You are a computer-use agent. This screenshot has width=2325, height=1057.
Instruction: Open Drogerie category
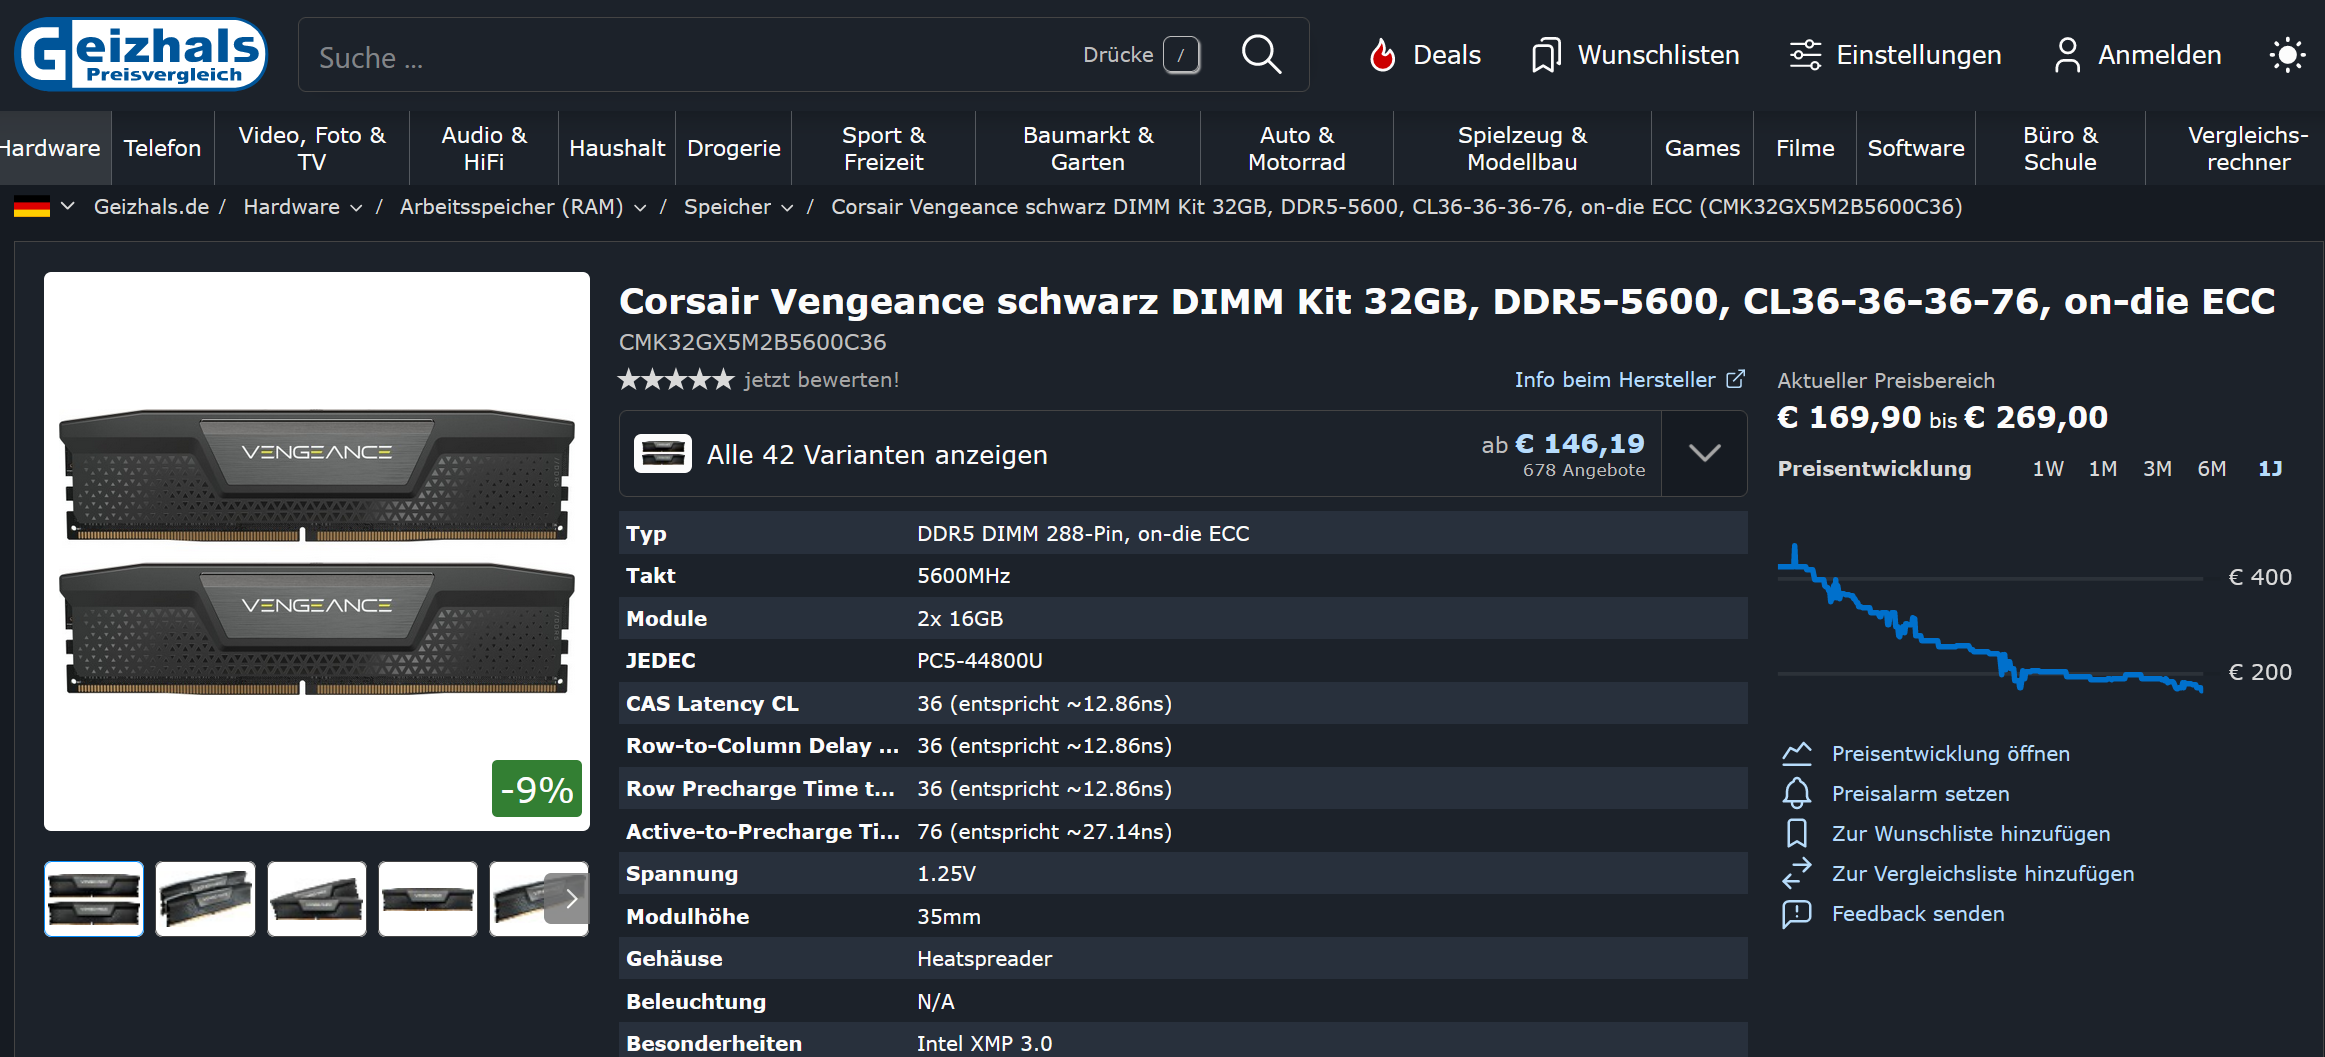[734, 148]
